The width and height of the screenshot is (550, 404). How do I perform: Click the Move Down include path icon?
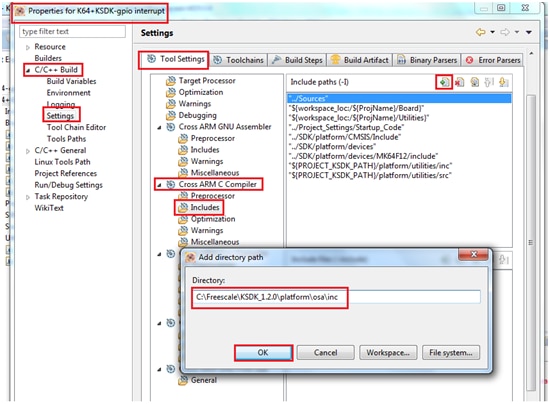pos(503,82)
